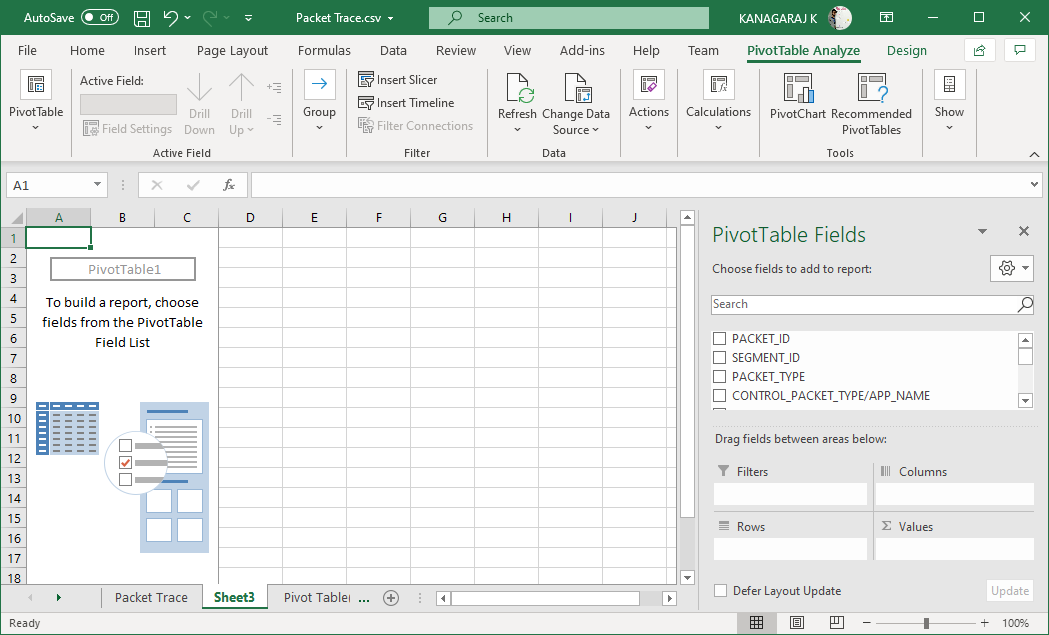Click the Share icon
1049x635 pixels.
979,50
